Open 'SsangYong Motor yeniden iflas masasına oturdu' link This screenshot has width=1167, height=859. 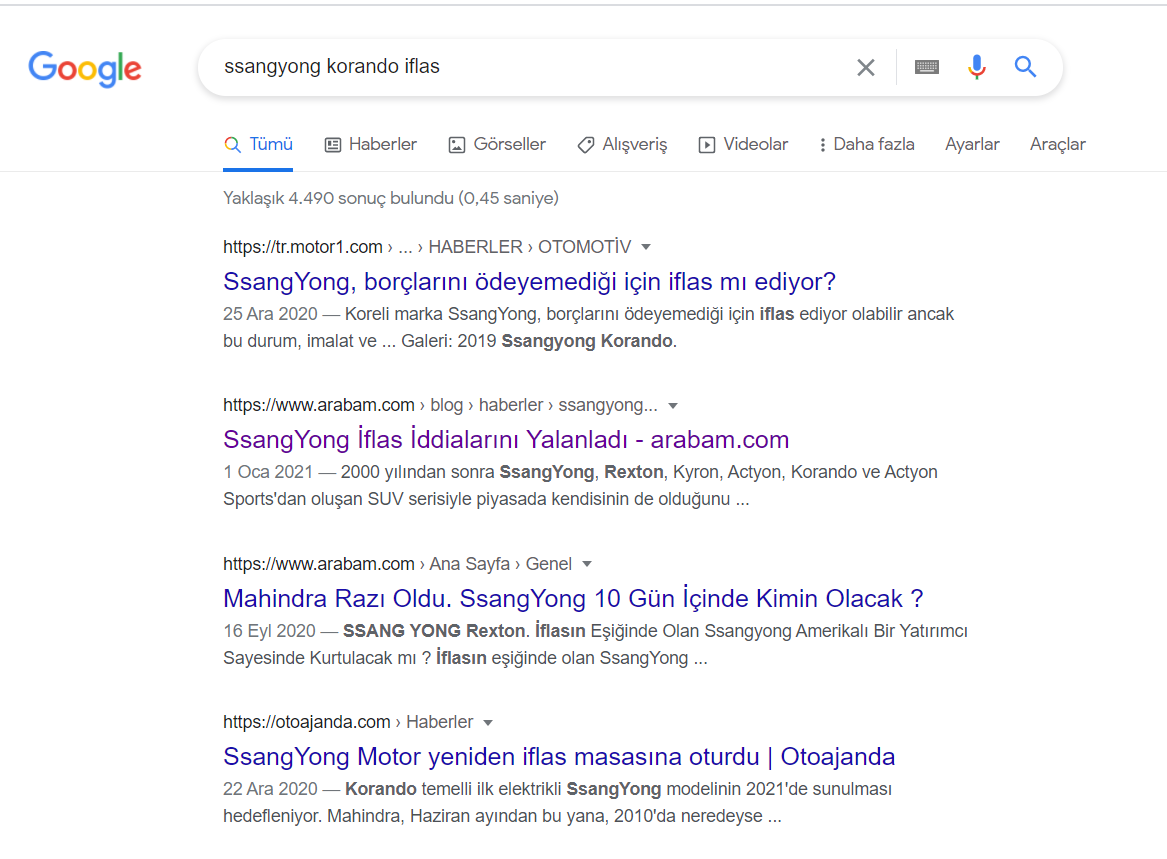tap(559, 756)
